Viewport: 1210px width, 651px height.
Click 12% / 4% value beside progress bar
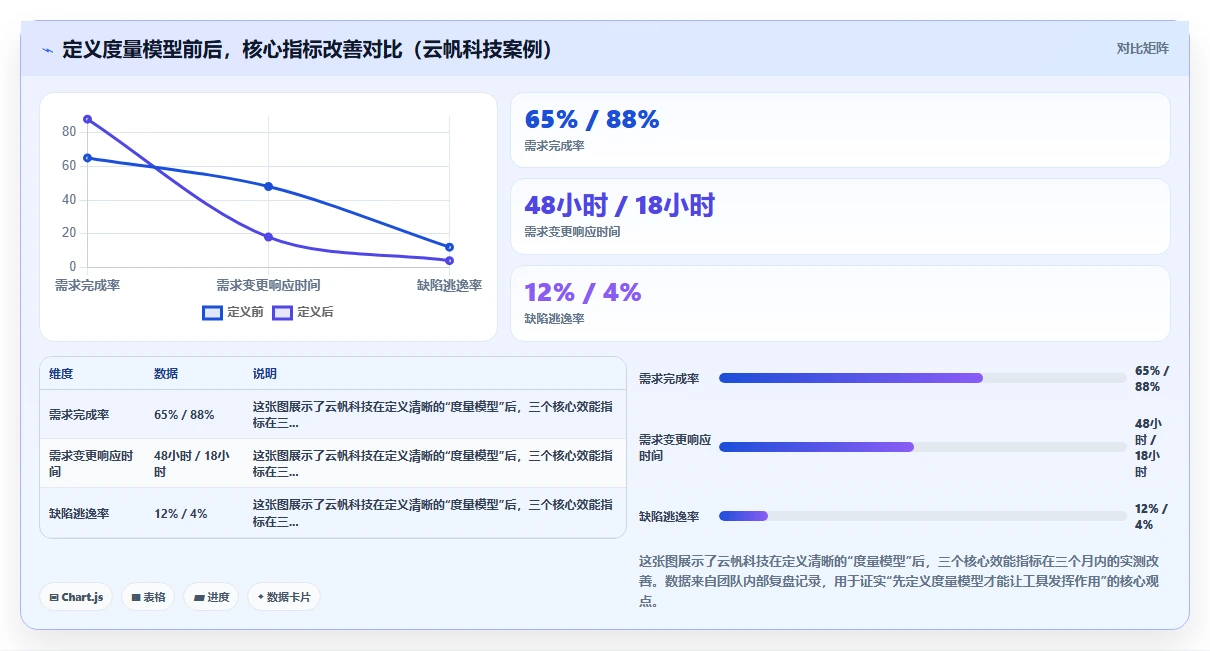(x=1151, y=517)
